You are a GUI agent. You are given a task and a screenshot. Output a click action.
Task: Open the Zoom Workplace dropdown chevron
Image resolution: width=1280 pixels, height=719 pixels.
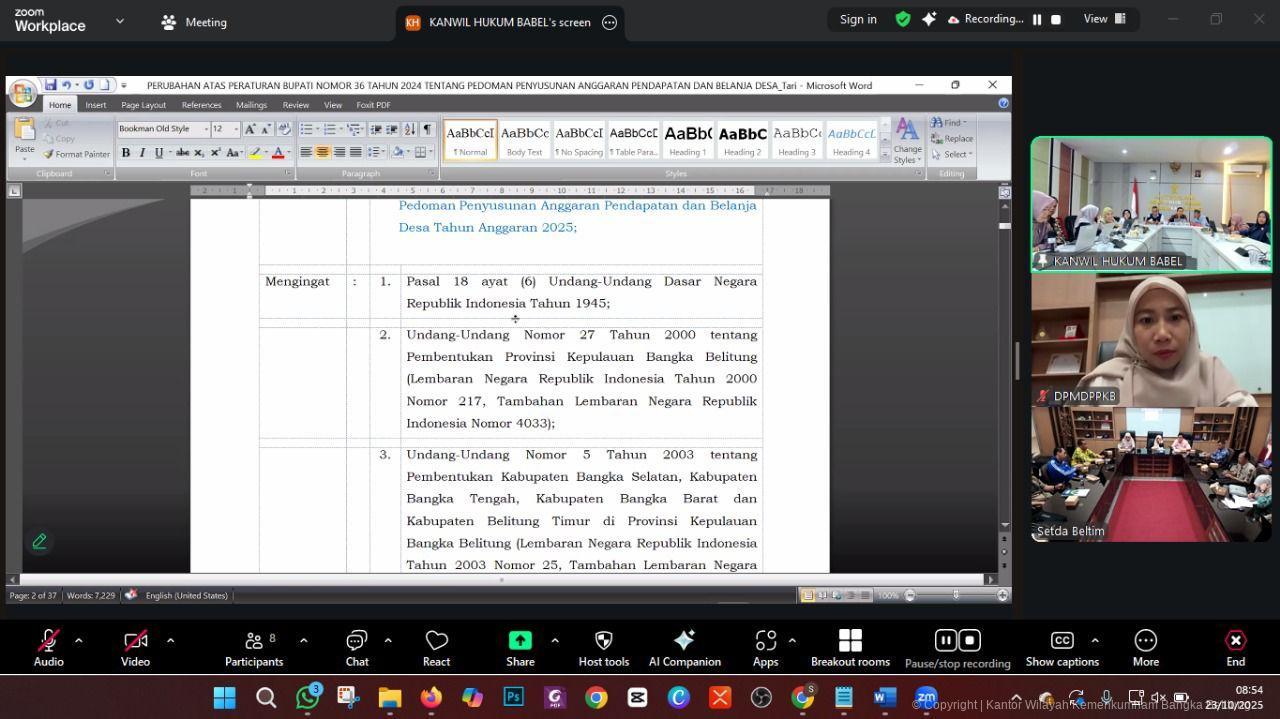(120, 21)
